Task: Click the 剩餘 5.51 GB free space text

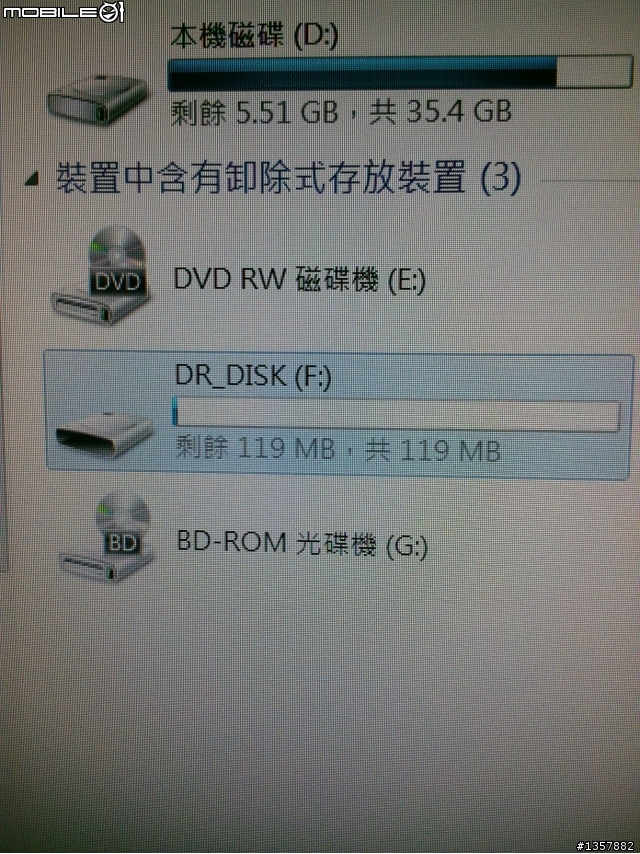Action: tap(255, 112)
